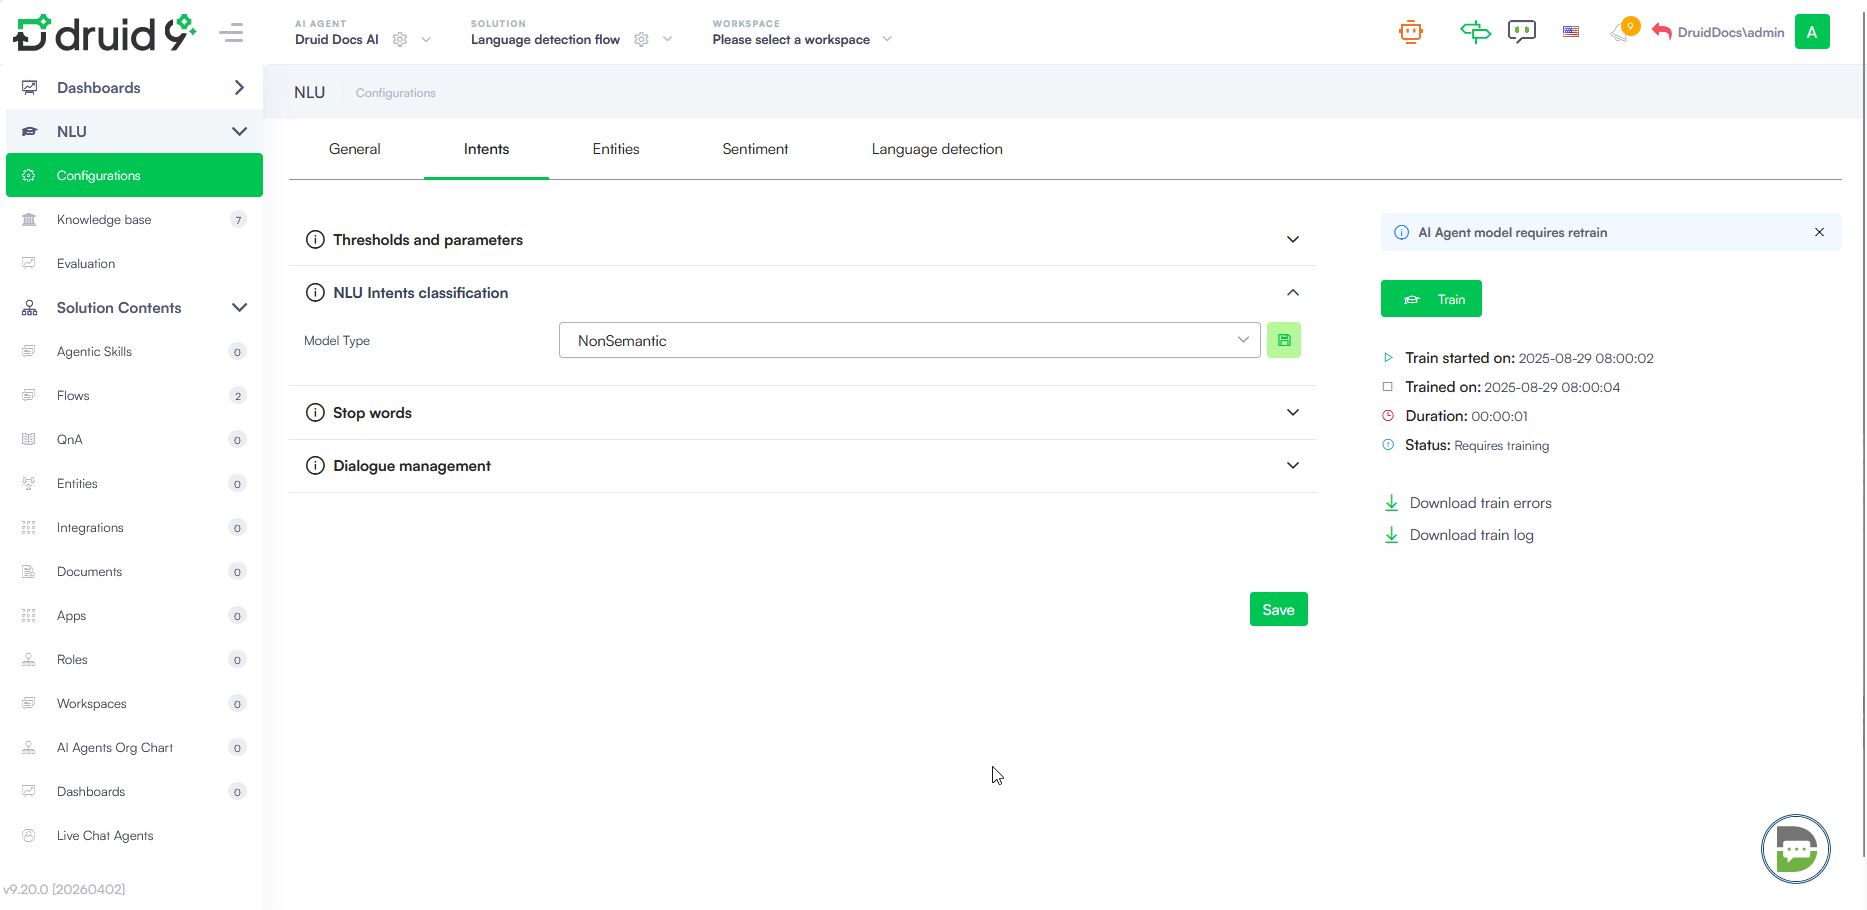Open settings gear next to Druid Docs AI

point(400,40)
